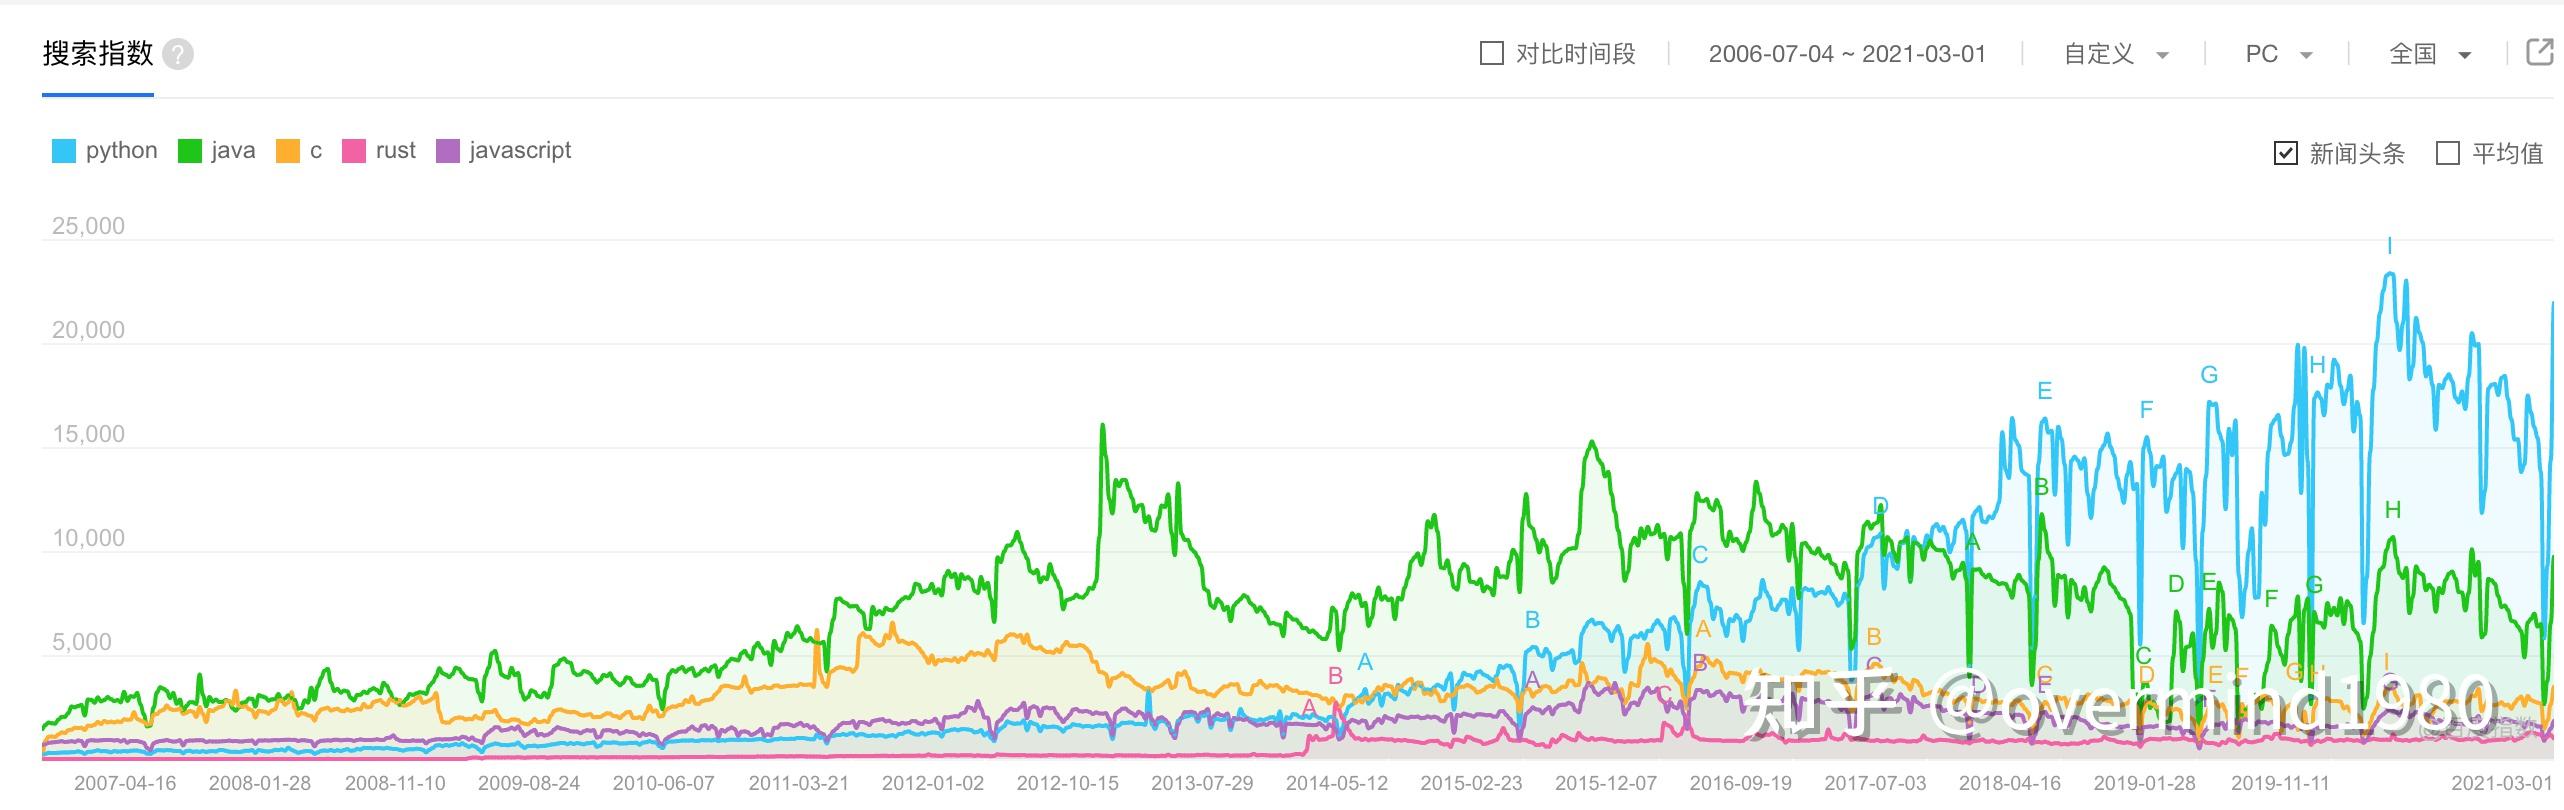Click blue news marker G on chart

click(2209, 375)
